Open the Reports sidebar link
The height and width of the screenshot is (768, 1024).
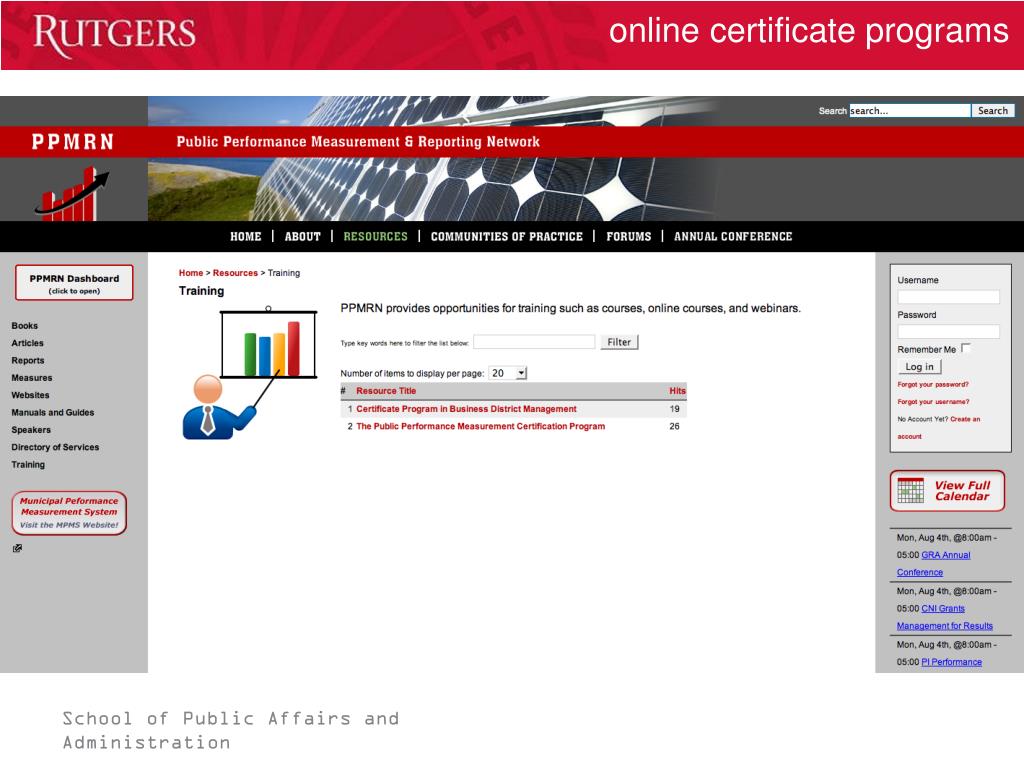28,360
